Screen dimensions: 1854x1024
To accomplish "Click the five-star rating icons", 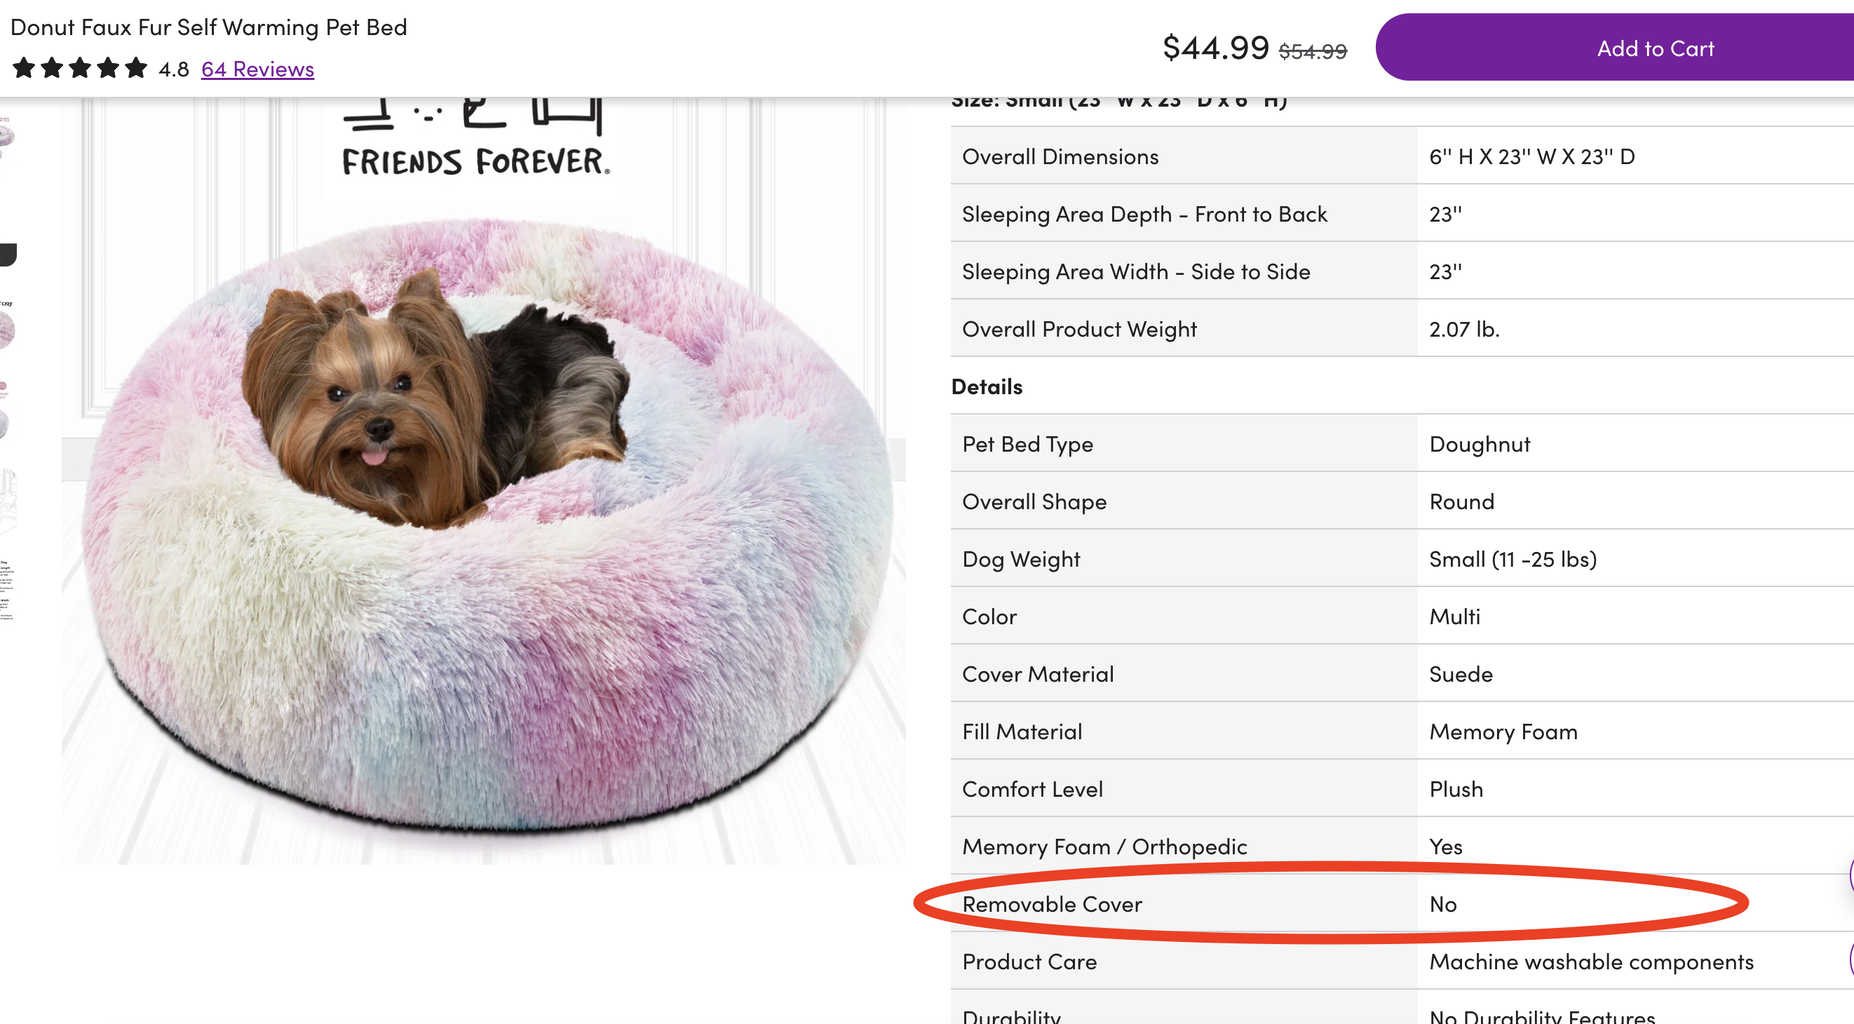I will 80,69.
